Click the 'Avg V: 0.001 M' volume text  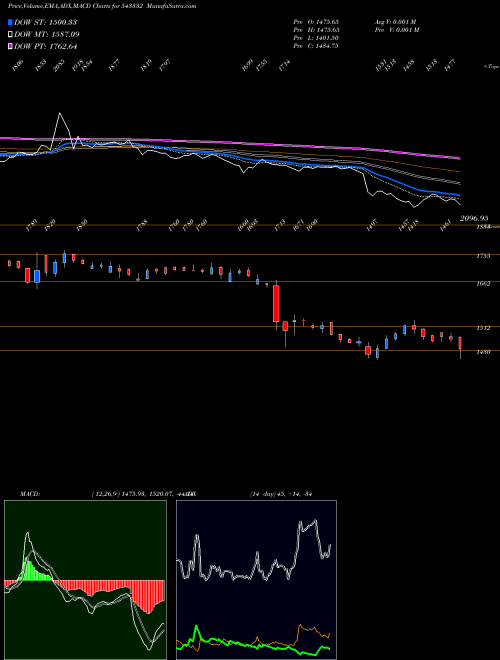397,21
